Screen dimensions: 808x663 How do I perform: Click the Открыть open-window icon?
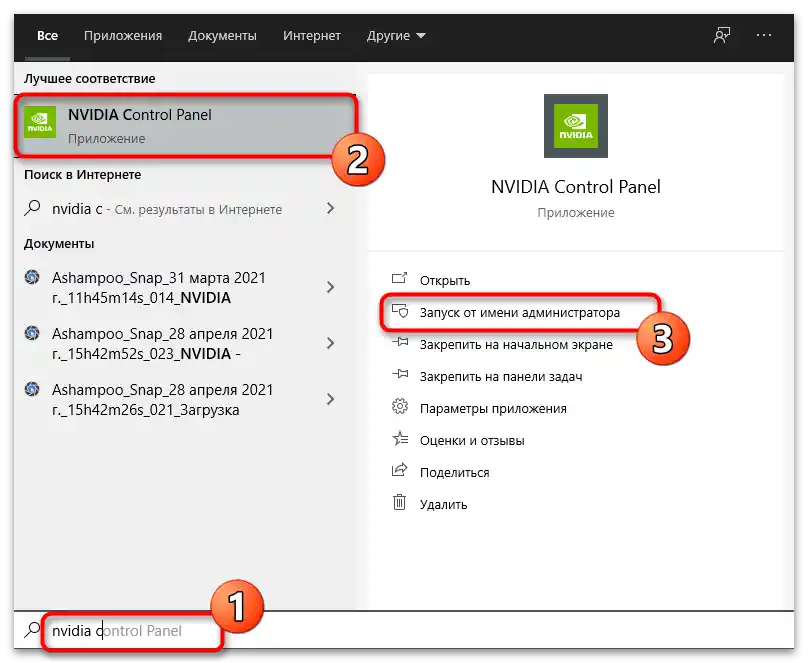pyautogui.click(x=399, y=279)
